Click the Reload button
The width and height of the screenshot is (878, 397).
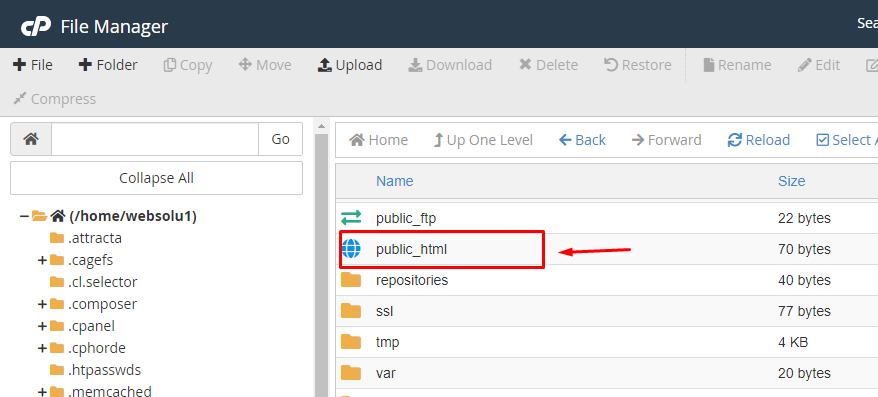(759, 139)
